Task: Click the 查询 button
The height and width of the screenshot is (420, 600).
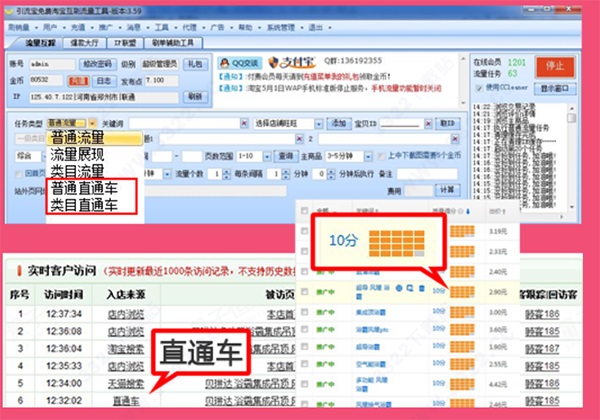Action: [x=286, y=156]
